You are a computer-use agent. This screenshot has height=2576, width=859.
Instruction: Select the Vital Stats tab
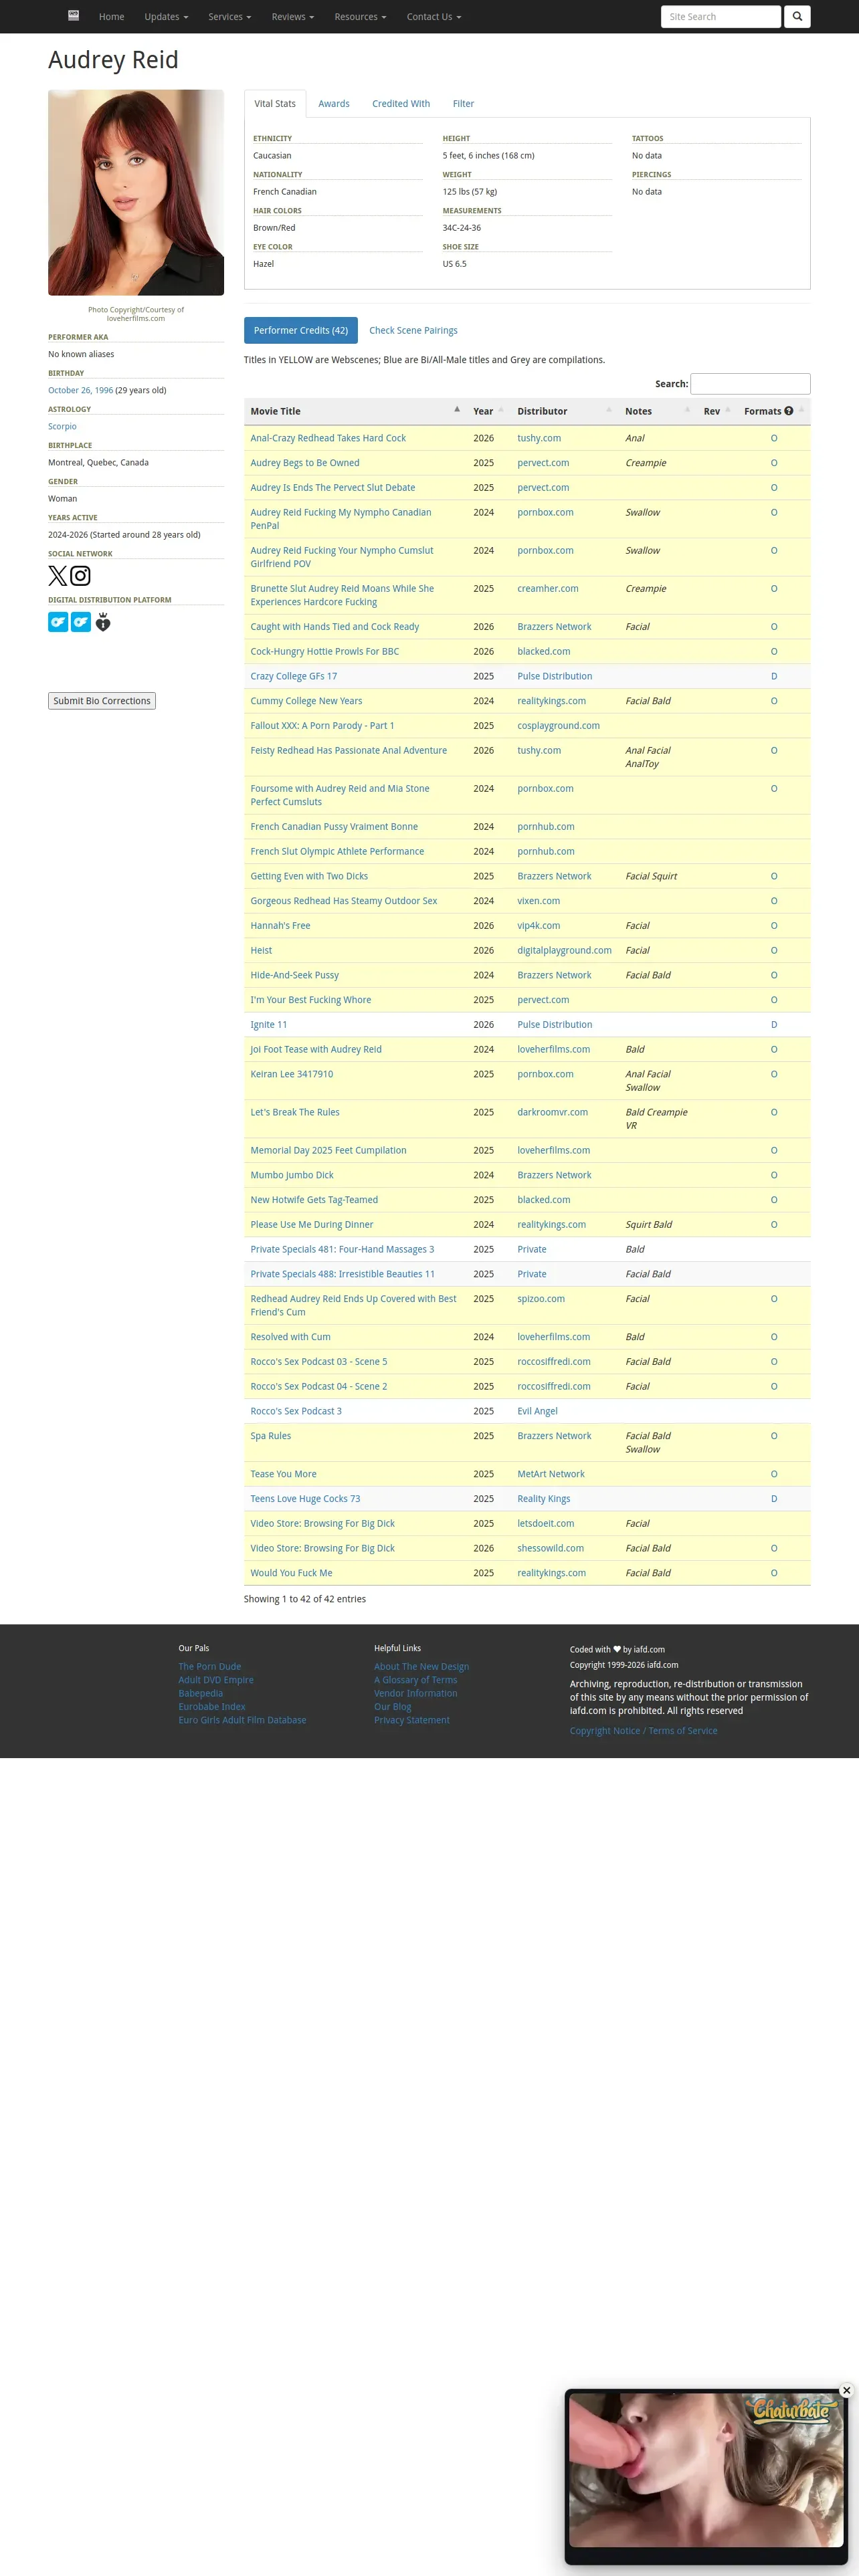[x=275, y=104]
